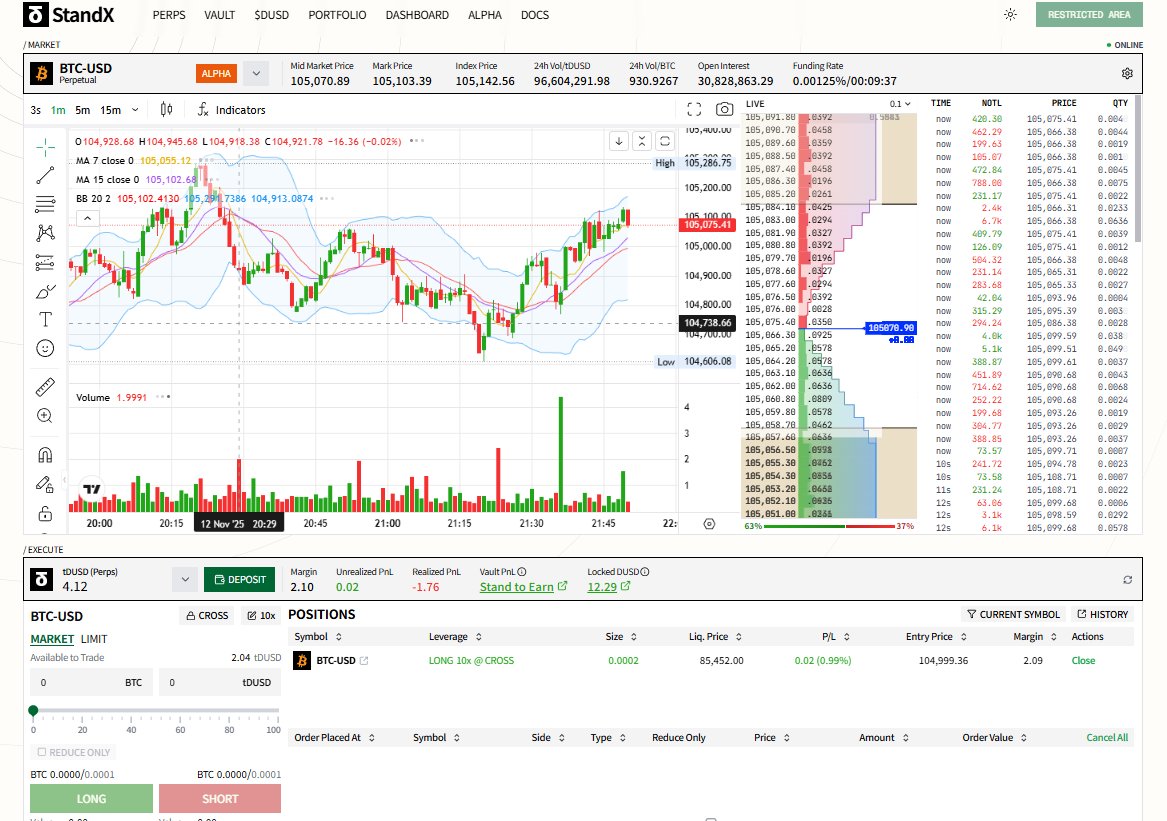Open the PORTFOLIO page
Screen dimensions: 1167x821
[337, 15]
